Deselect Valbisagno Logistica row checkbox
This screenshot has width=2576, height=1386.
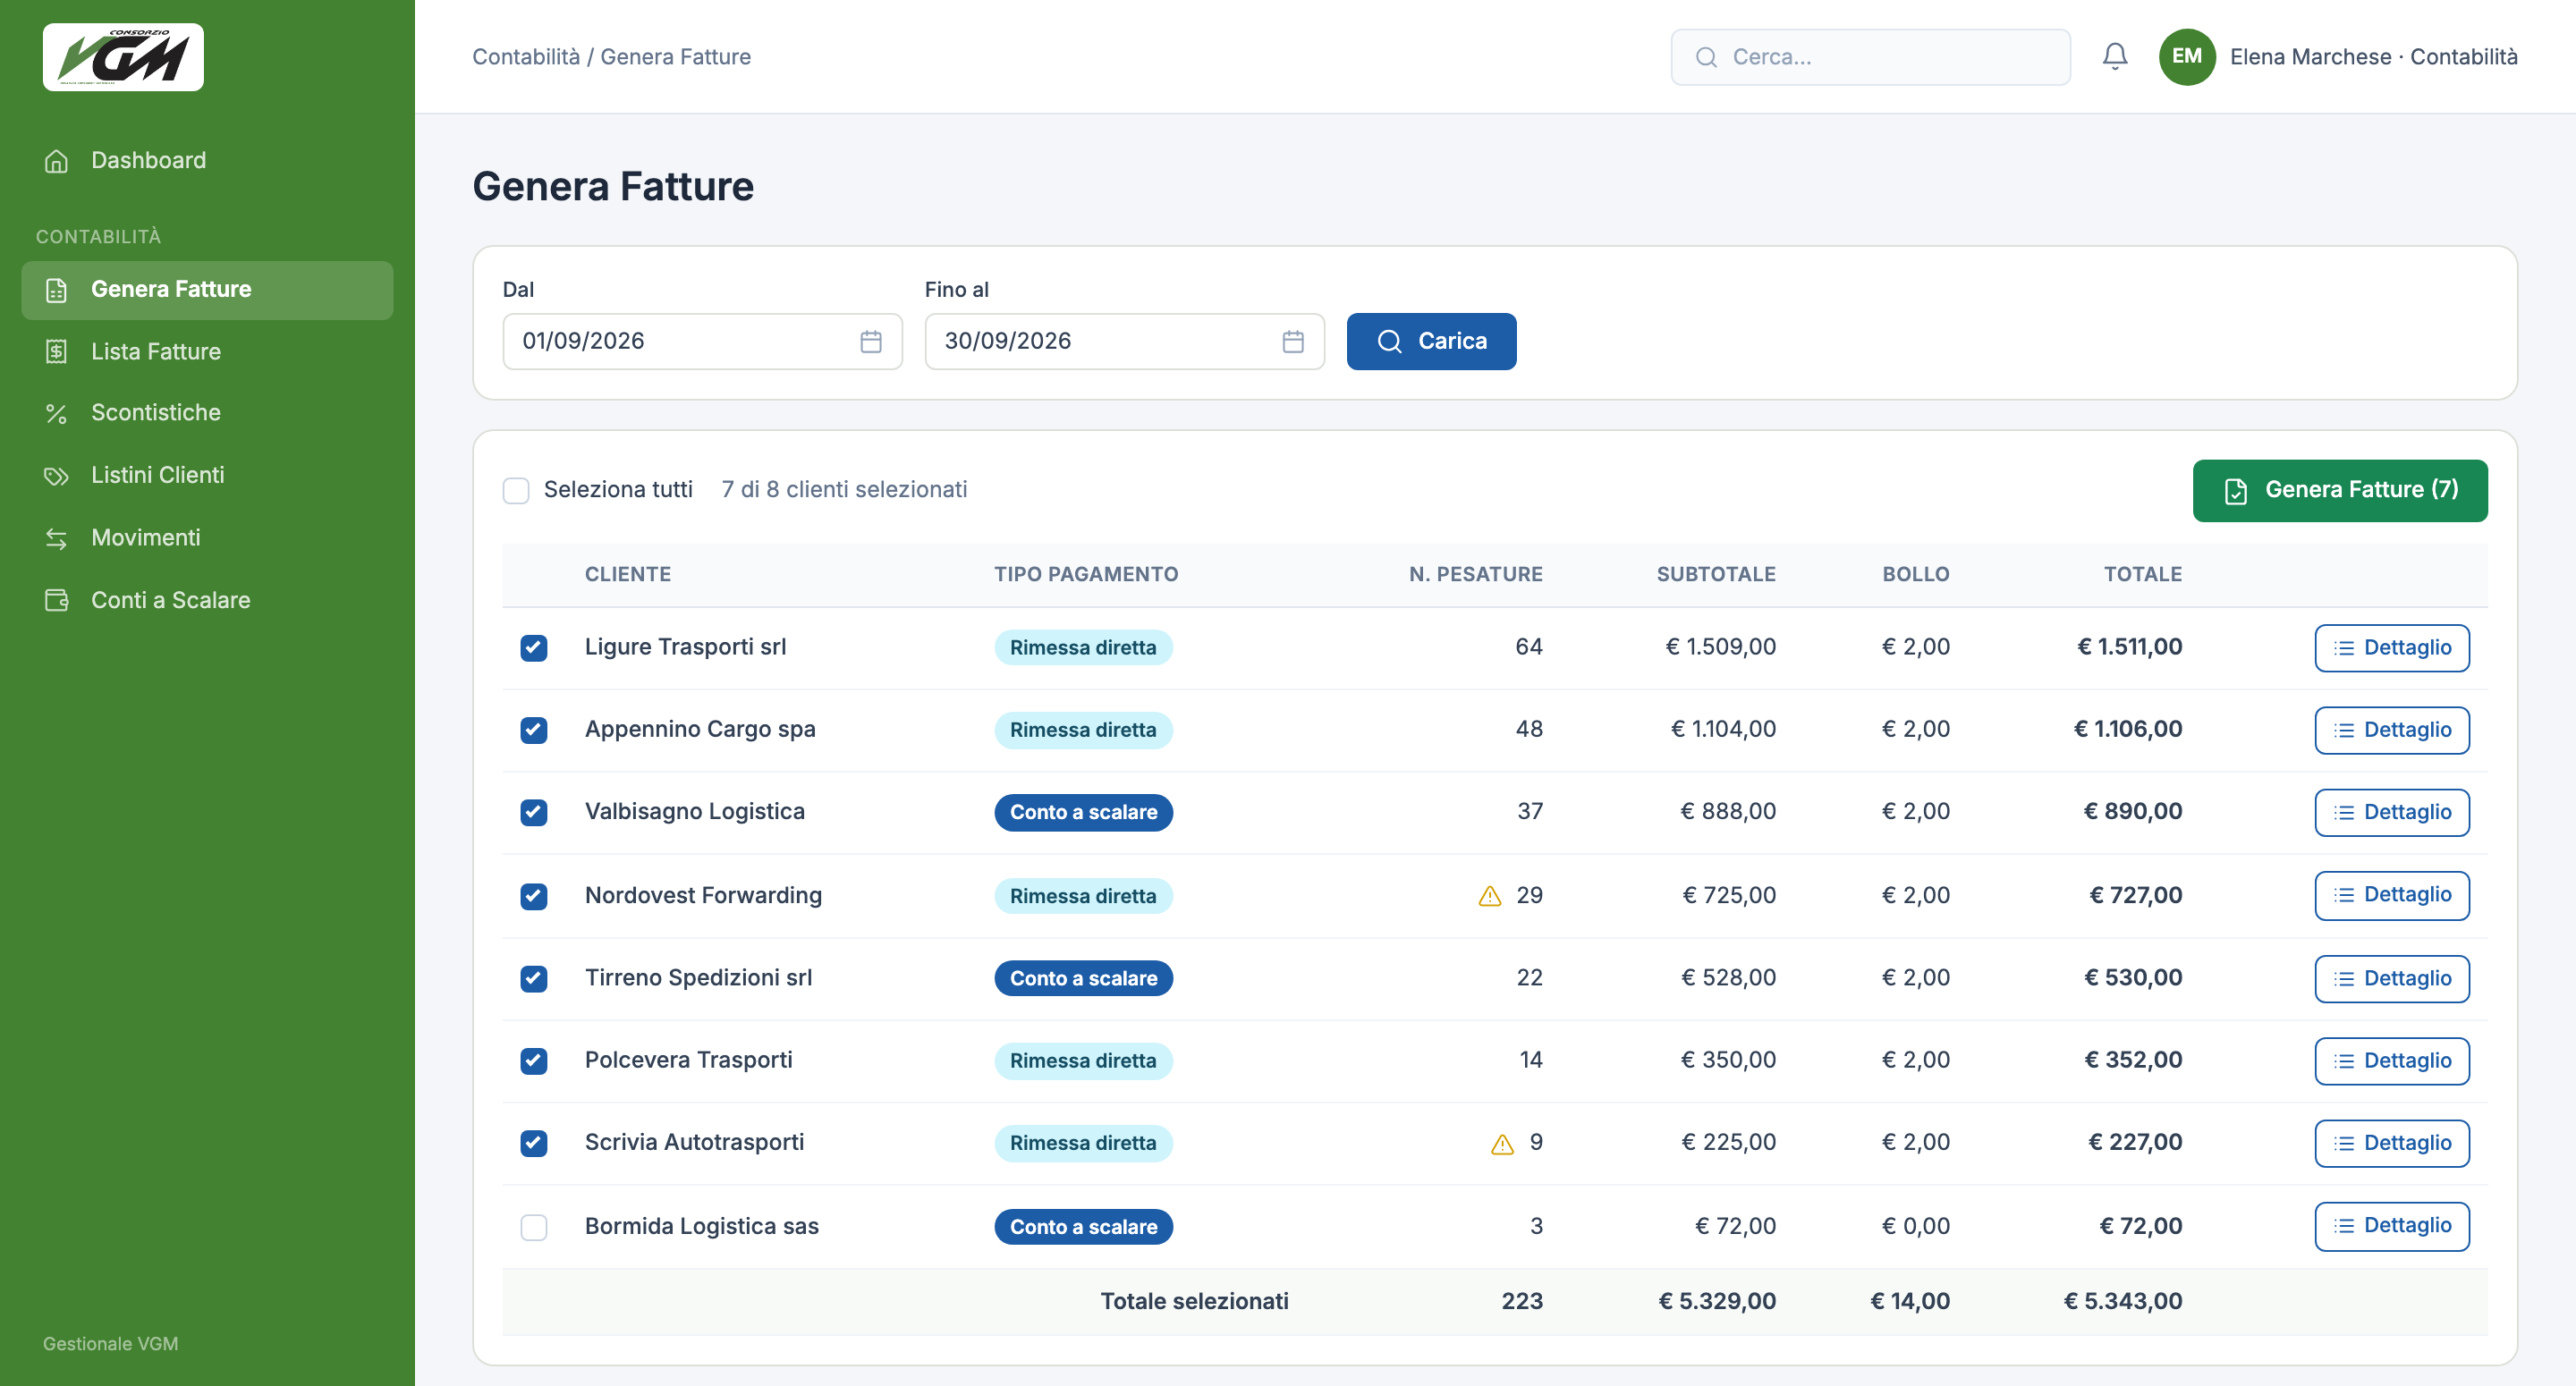click(533, 812)
